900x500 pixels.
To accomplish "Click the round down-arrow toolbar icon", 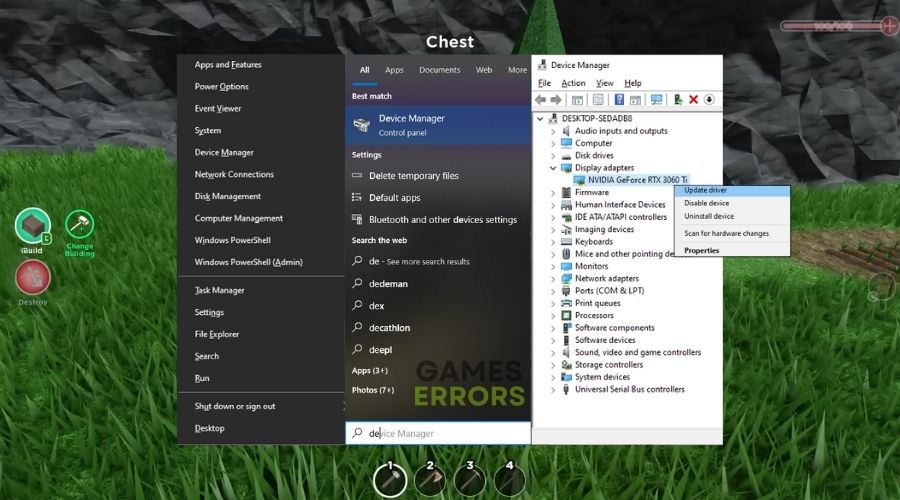I will (709, 99).
